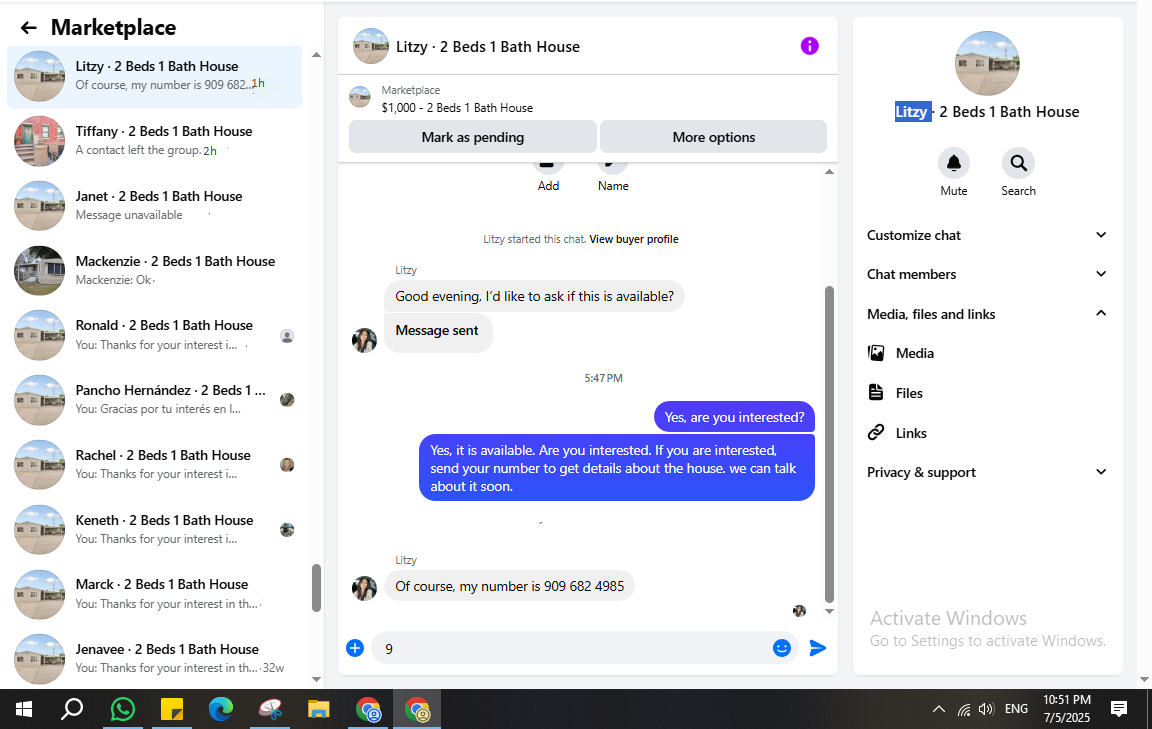1152x729 pixels.
Task: Open network settings tray icon
Action: [x=964, y=710]
